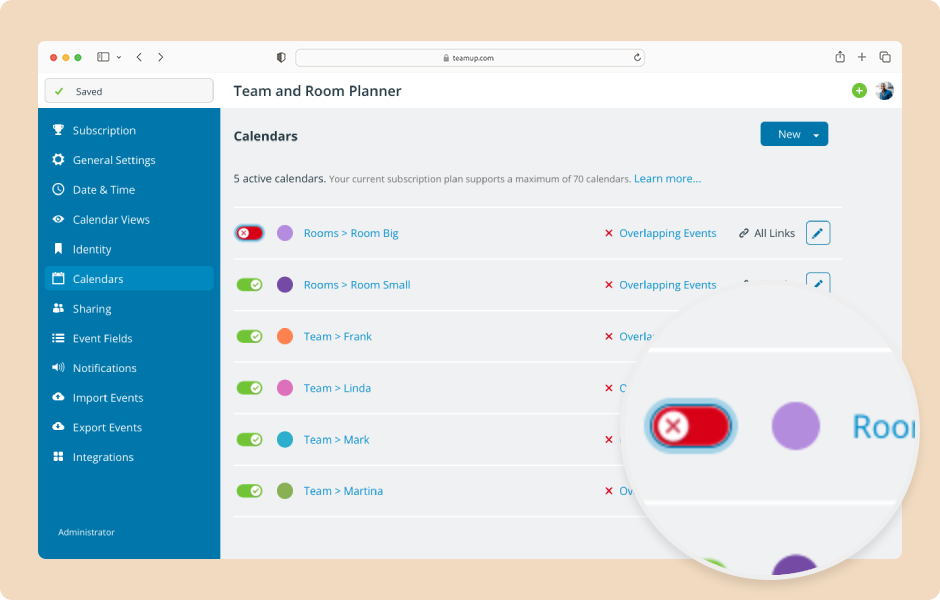Viewport: 940px width, 600px height.
Task: Open Sharing in the sidebar
Action: (92, 309)
